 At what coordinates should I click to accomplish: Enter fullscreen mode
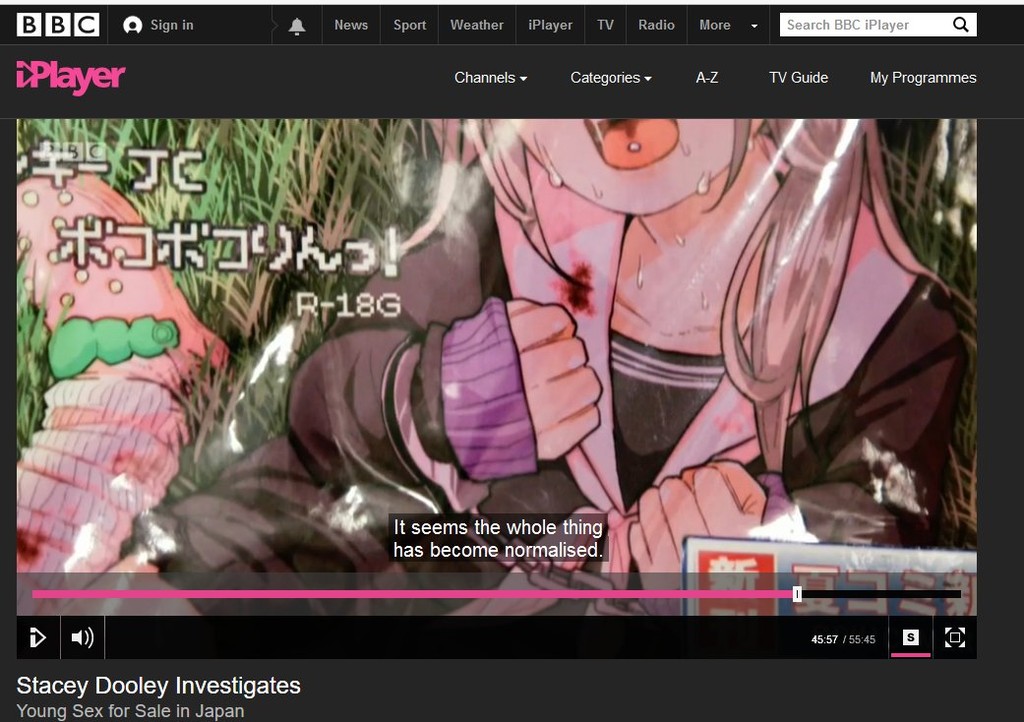[955, 637]
